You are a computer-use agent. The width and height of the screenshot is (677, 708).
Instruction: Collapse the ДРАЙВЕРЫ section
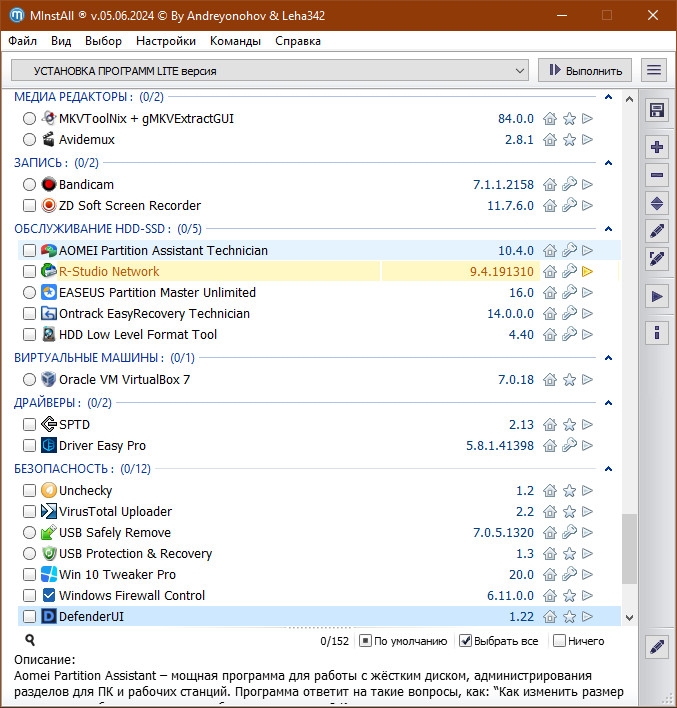pos(608,402)
